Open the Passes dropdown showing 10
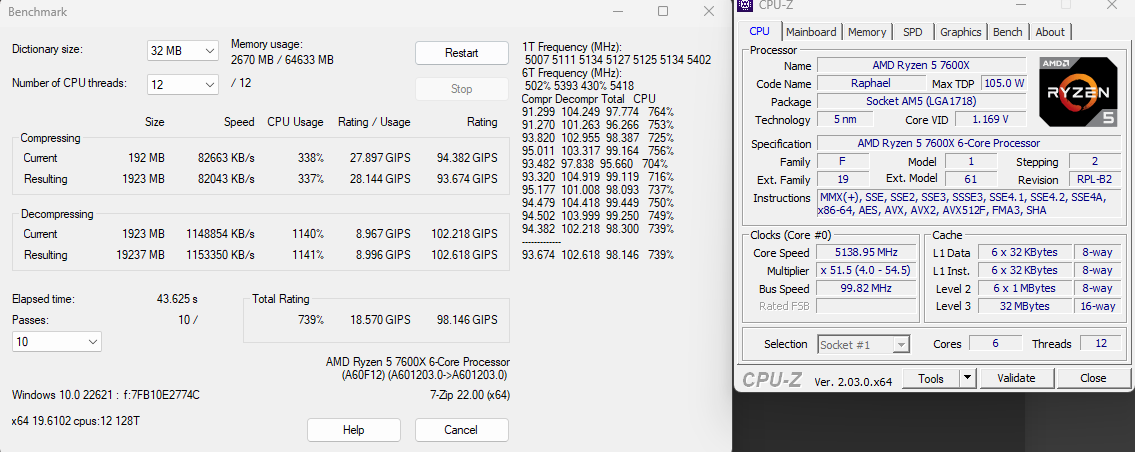The width and height of the screenshot is (1135, 452). click(x=57, y=341)
